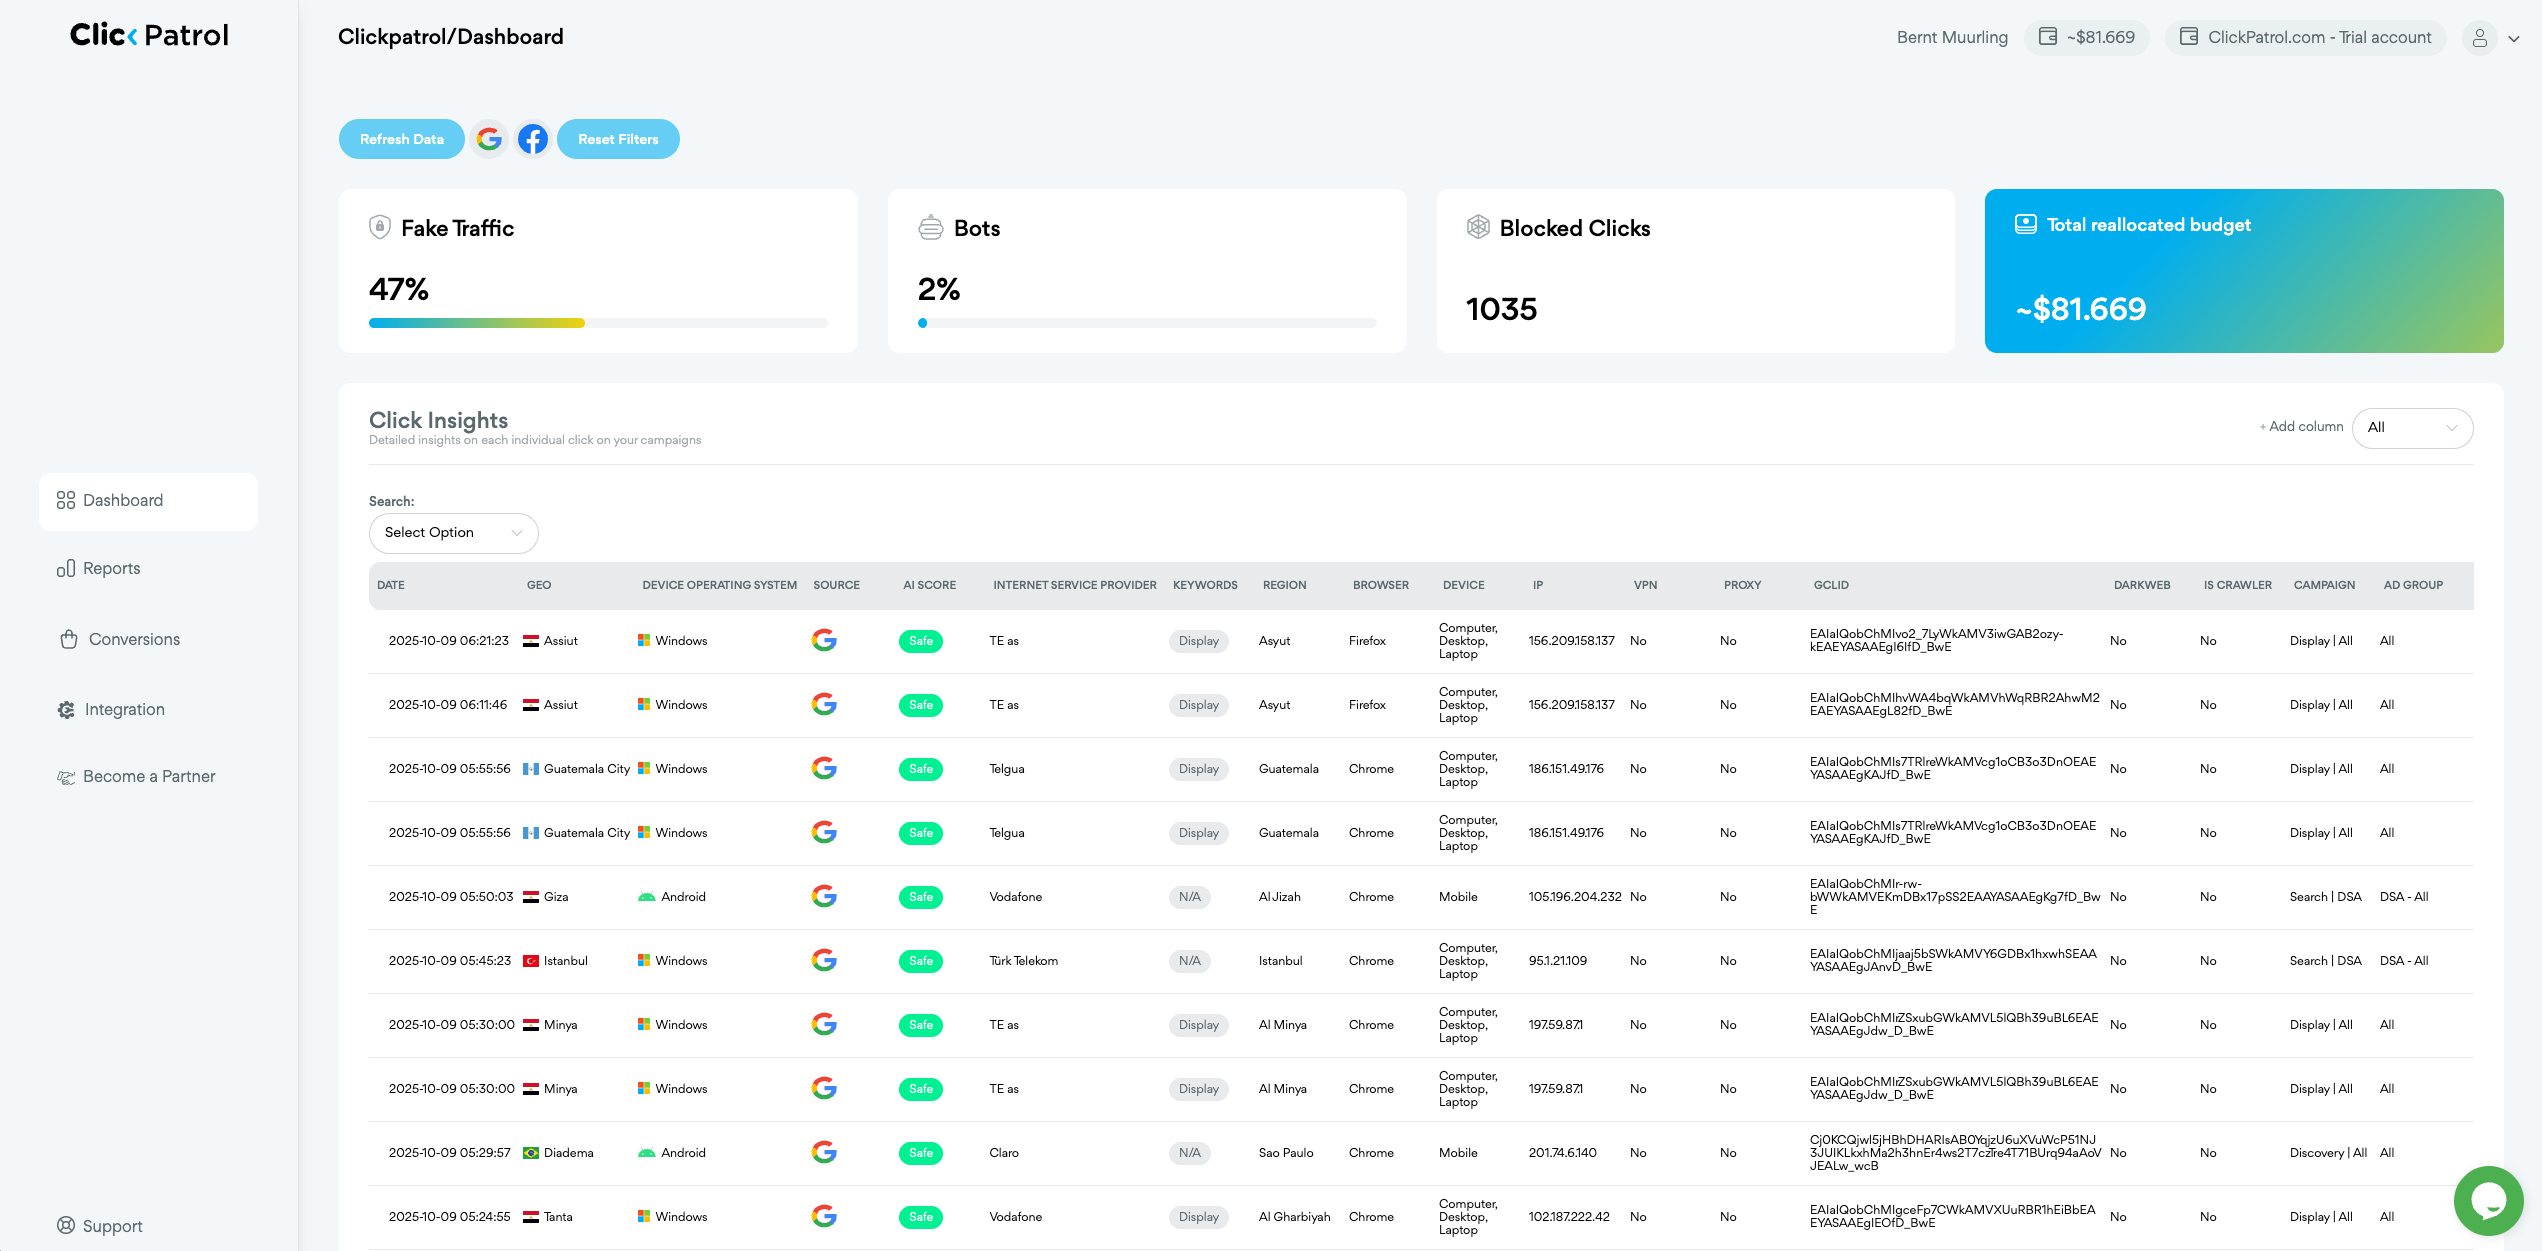Click the Add column link

click(2300, 427)
